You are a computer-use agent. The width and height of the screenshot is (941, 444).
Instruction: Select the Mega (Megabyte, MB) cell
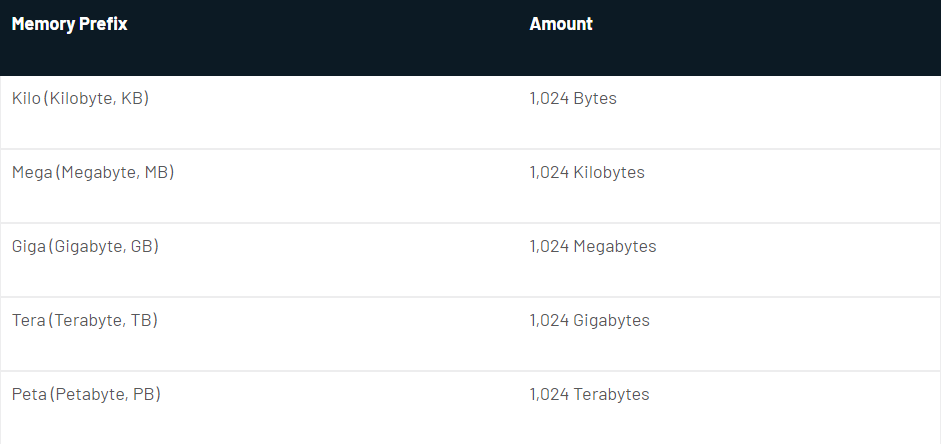point(93,173)
